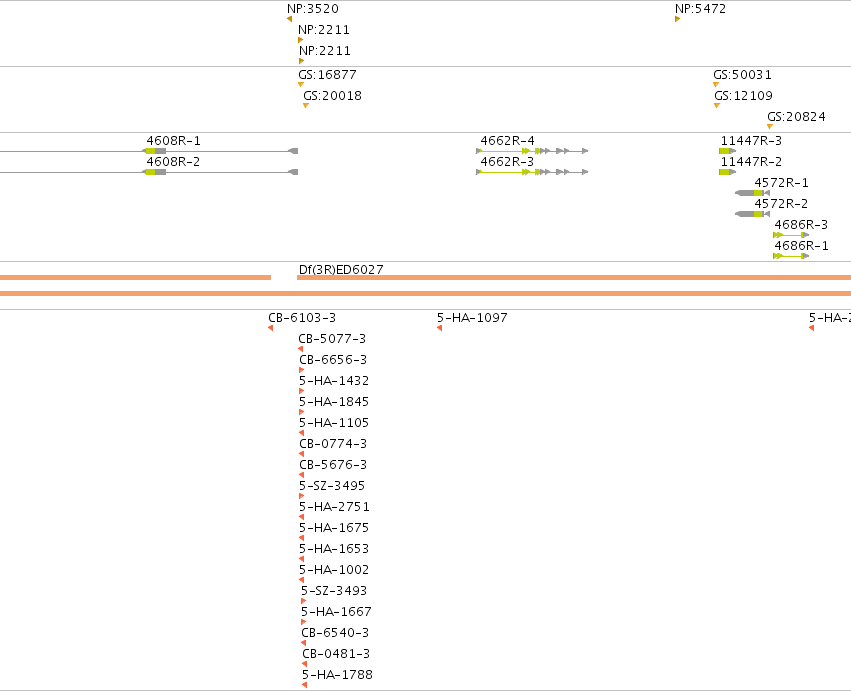Click the red arrow under CB-6103-3

[270, 328]
